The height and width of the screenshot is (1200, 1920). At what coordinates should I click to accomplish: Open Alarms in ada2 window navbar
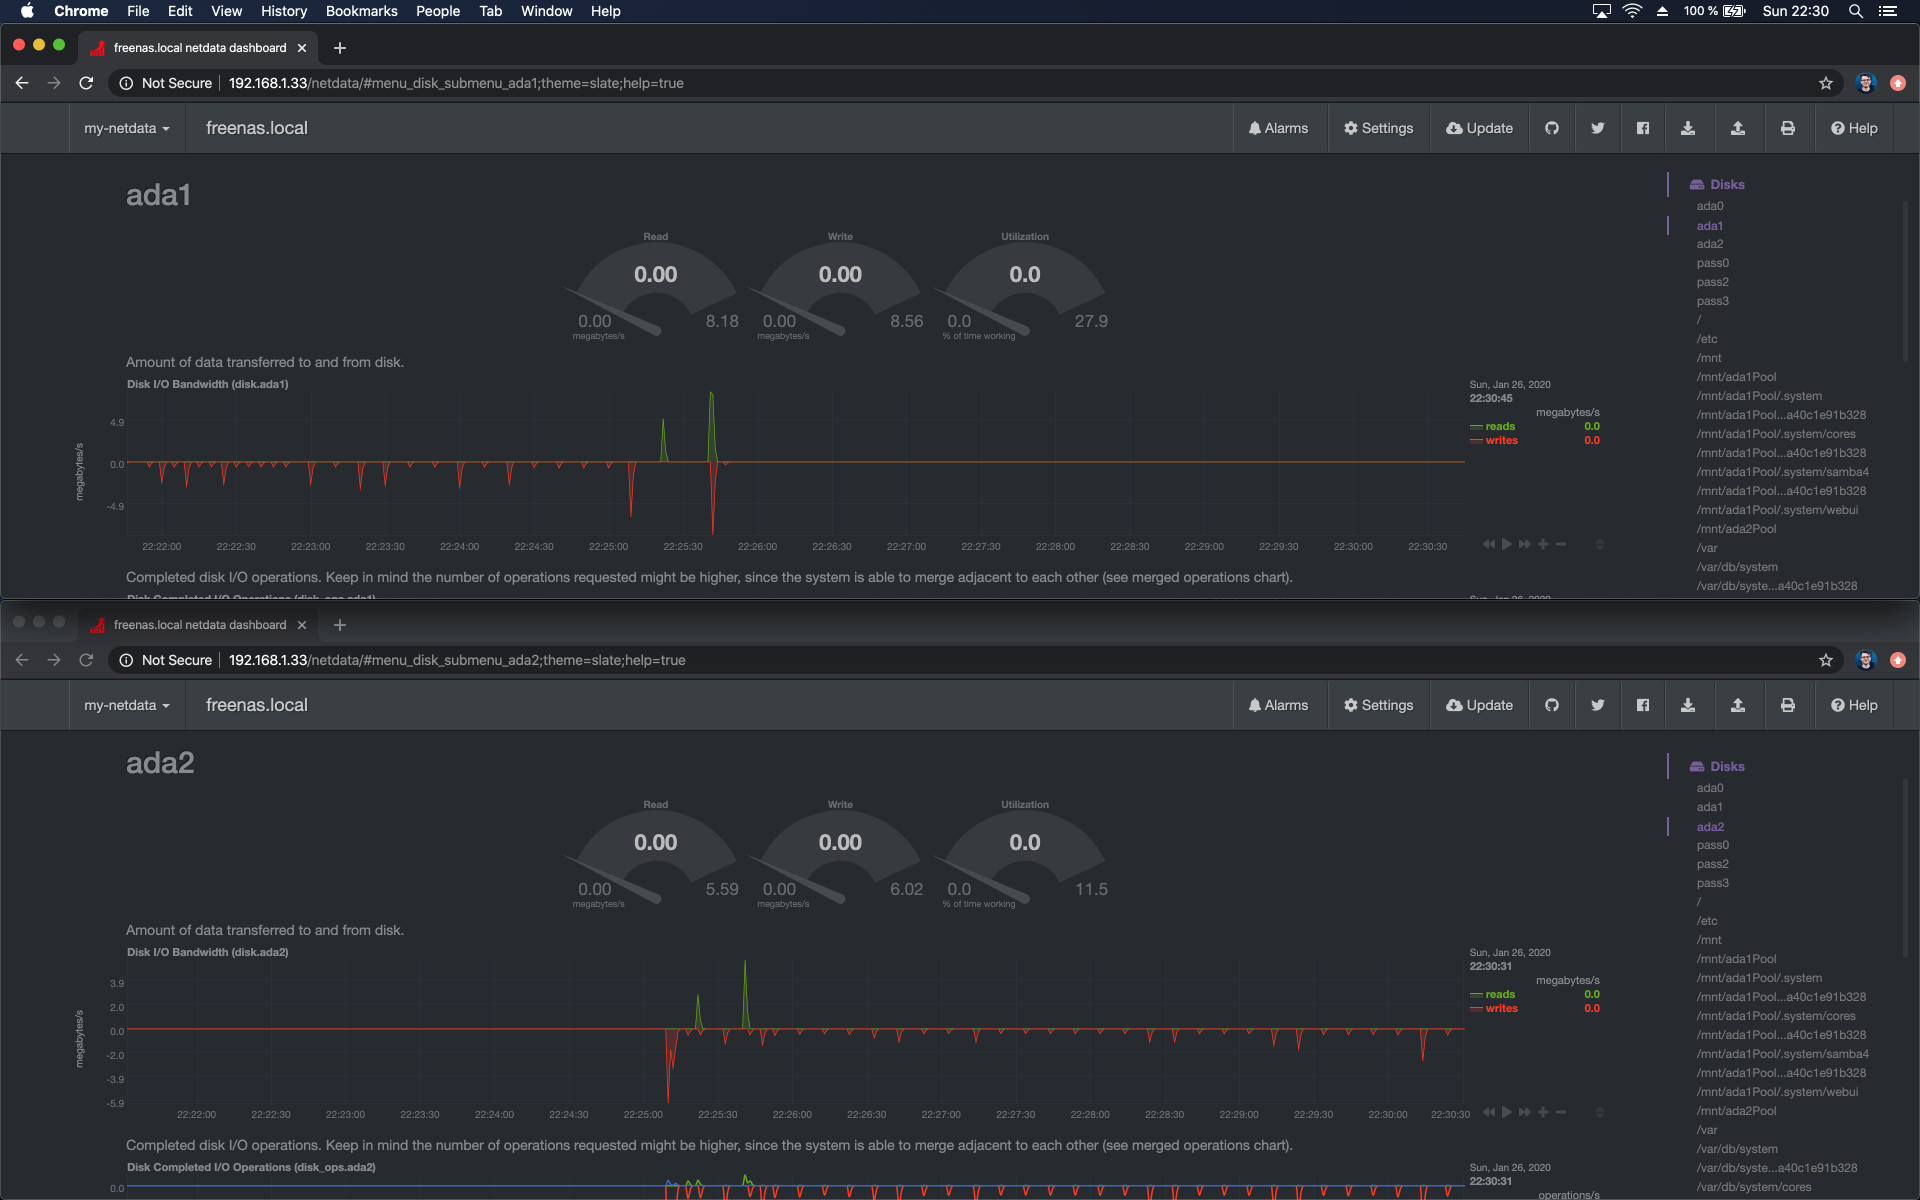[1278, 705]
